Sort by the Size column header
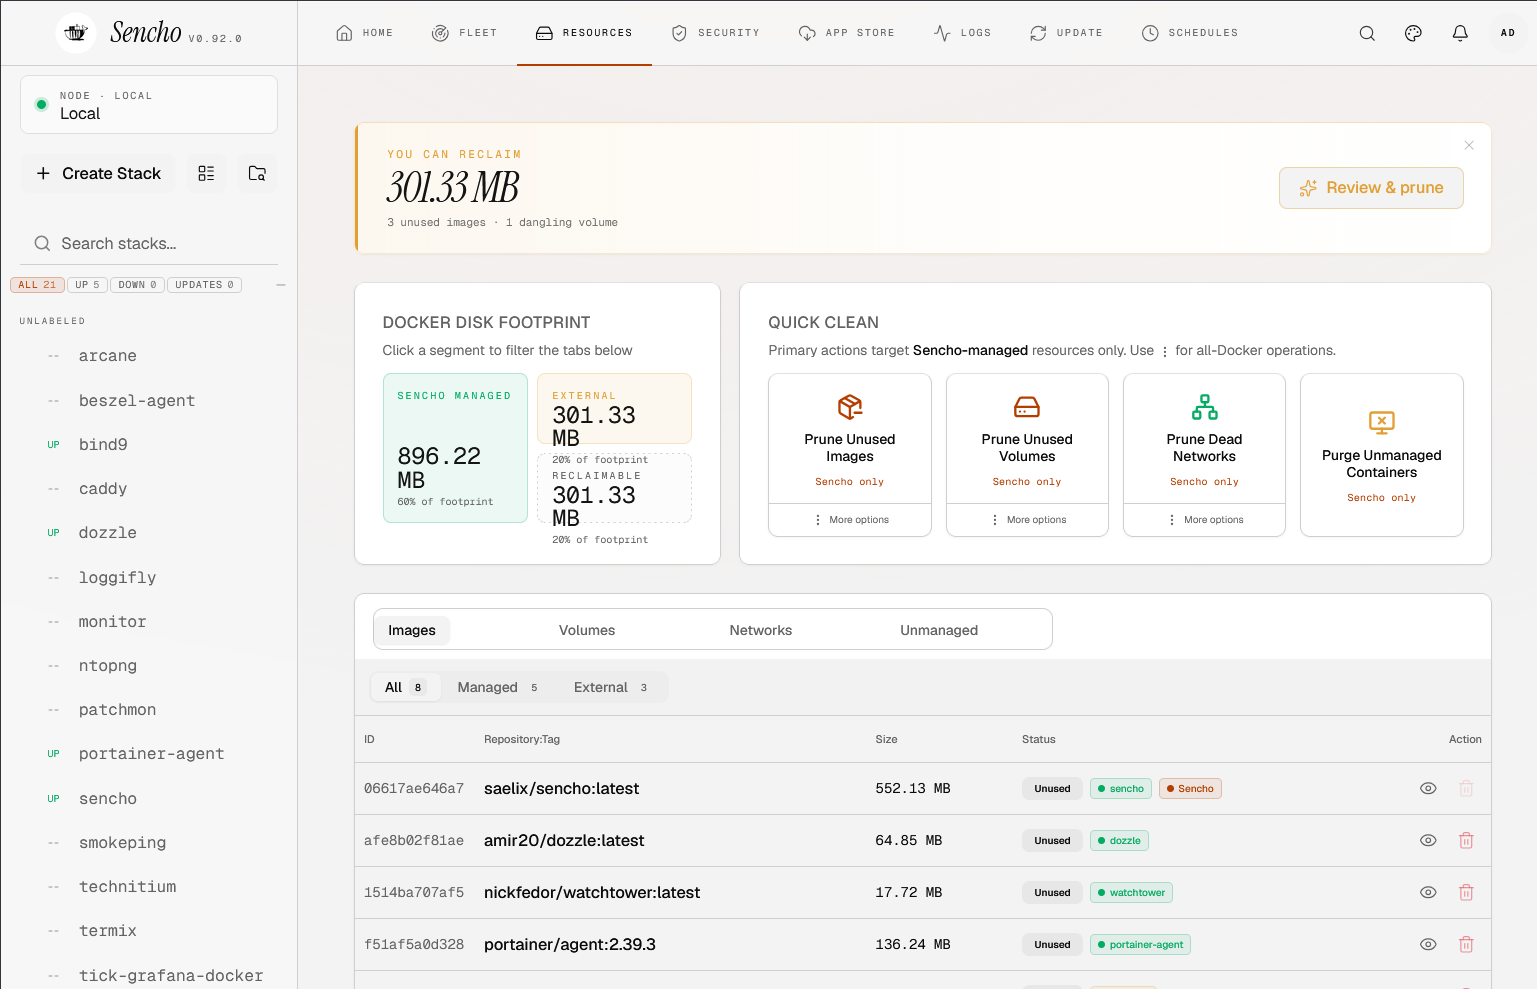This screenshot has width=1537, height=989. tap(887, 740)
